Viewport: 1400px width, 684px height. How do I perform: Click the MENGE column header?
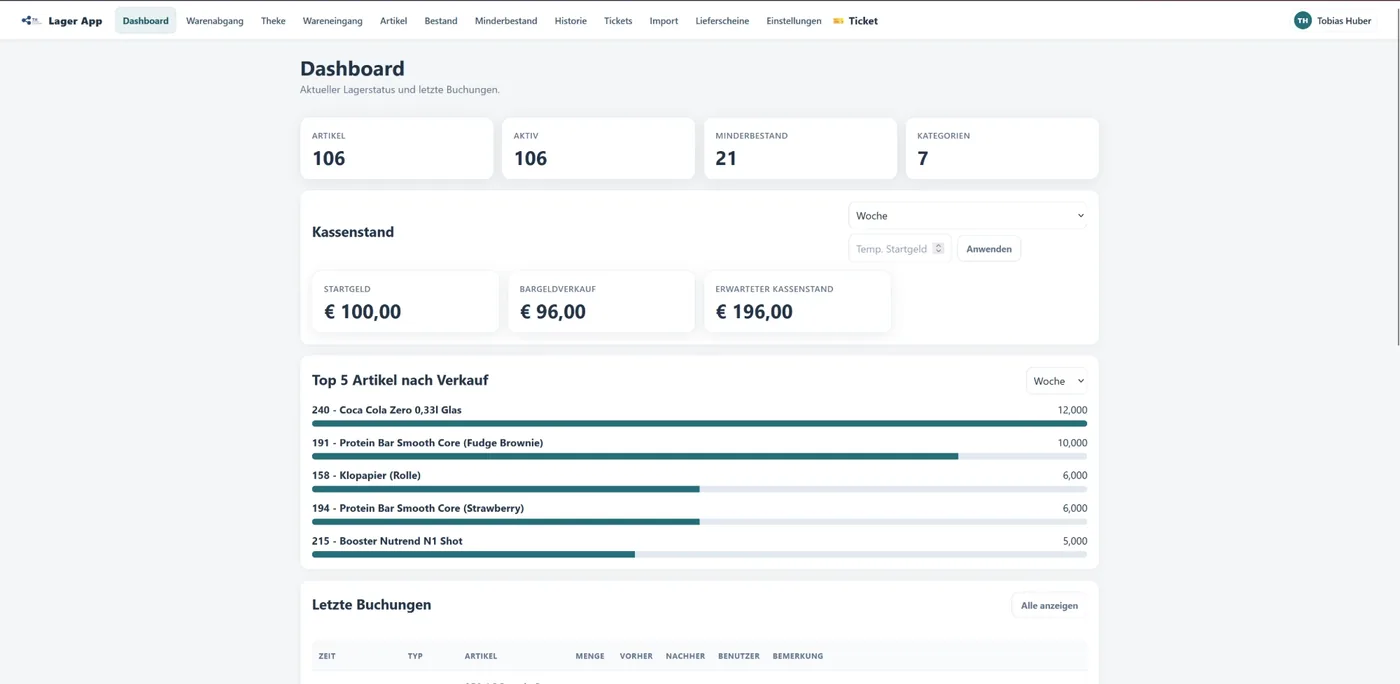(589, 656)
